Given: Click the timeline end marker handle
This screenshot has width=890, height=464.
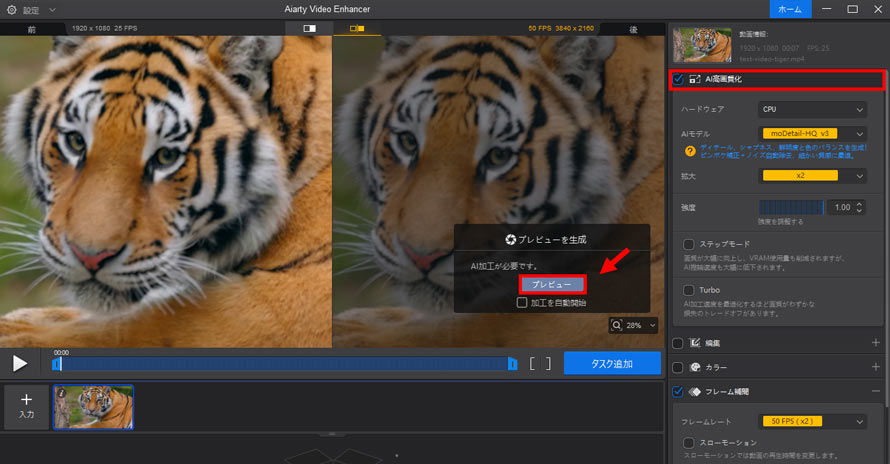Looking at the screenshot, I should (x=513, y=363).
